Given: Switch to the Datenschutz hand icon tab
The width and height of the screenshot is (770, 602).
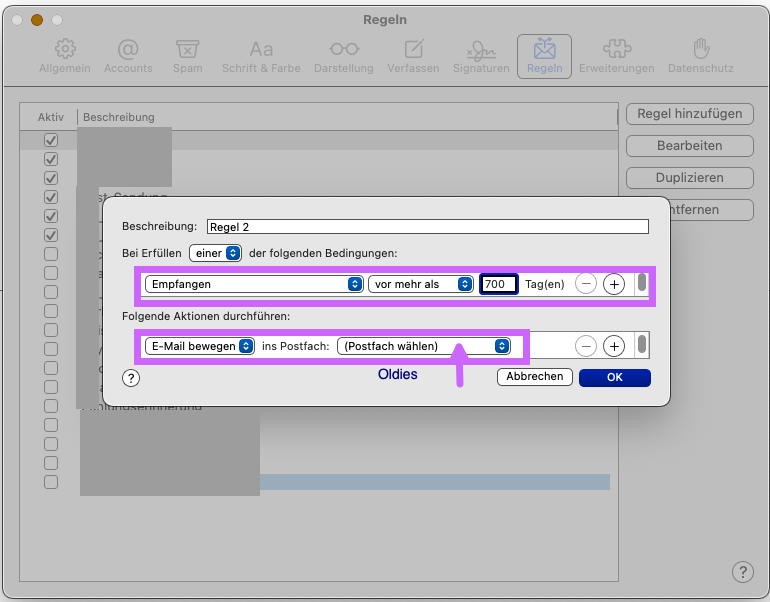Looking at the screenshot, I should point(700,56).
